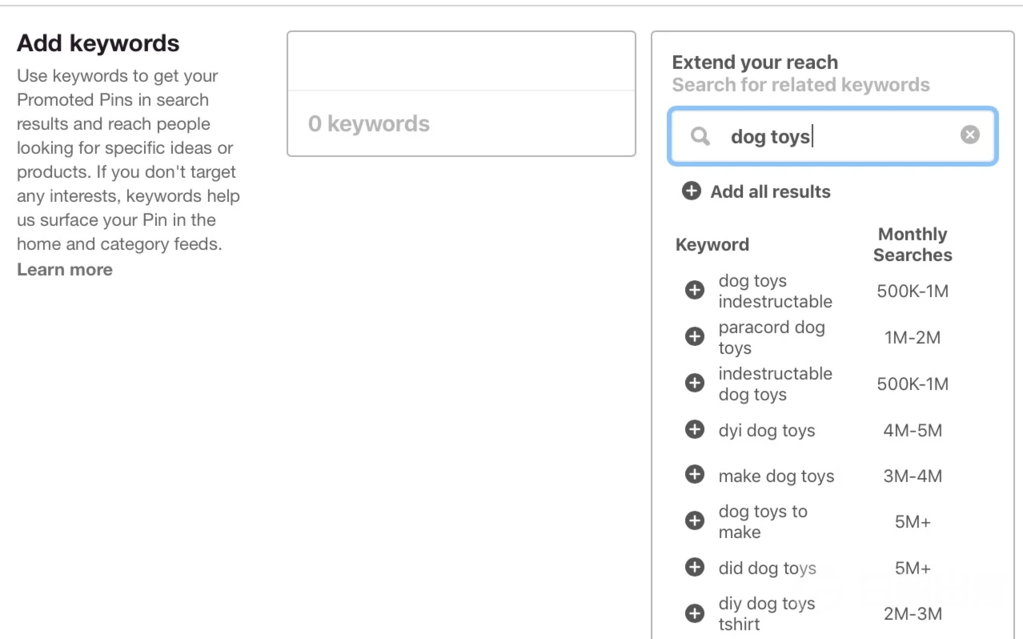
Task: Click the 'Add all results' text
Action: 770,191
